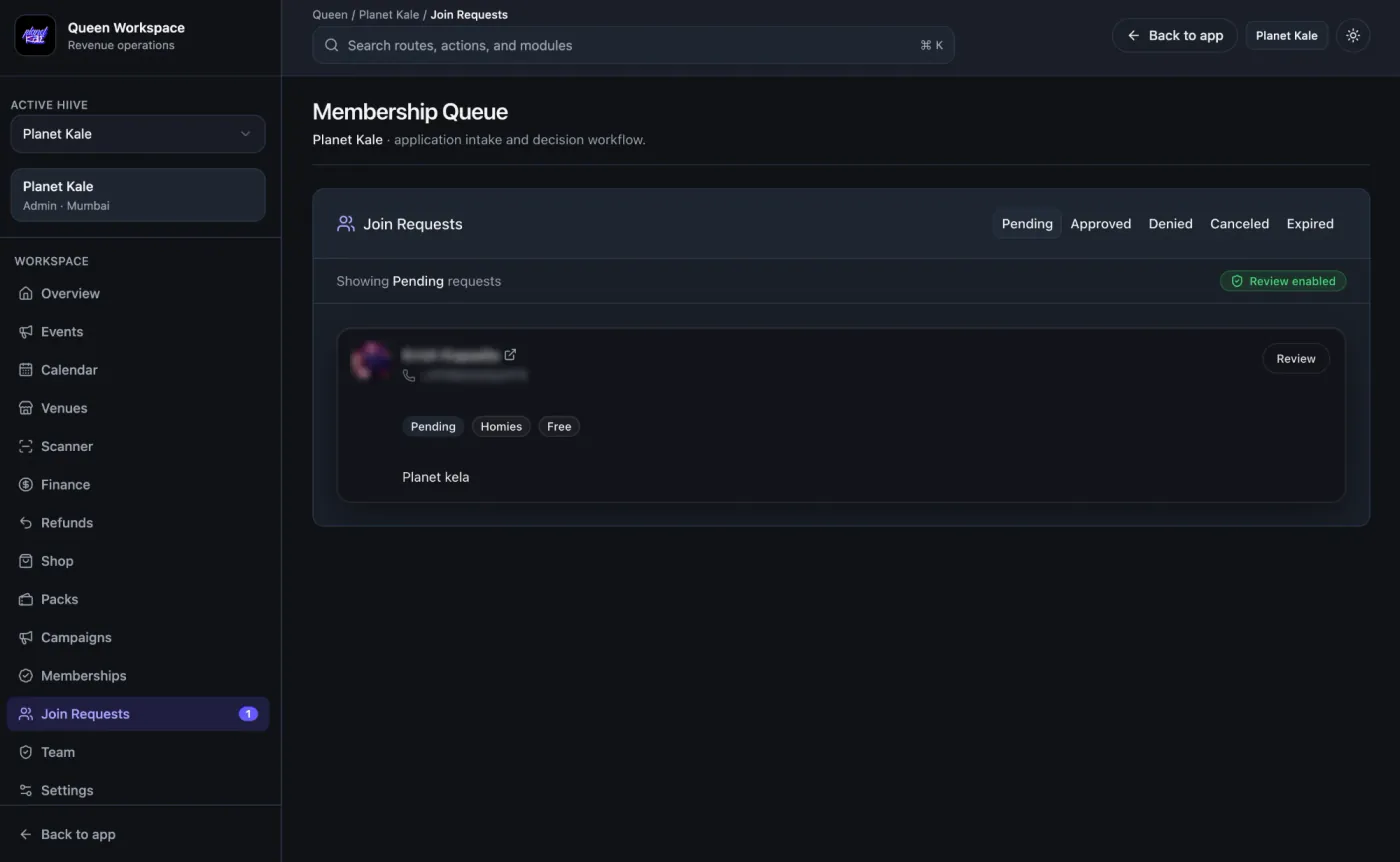View the Expired requests tab
This screenshot has width=1400, height=862.
[1310, 224]
